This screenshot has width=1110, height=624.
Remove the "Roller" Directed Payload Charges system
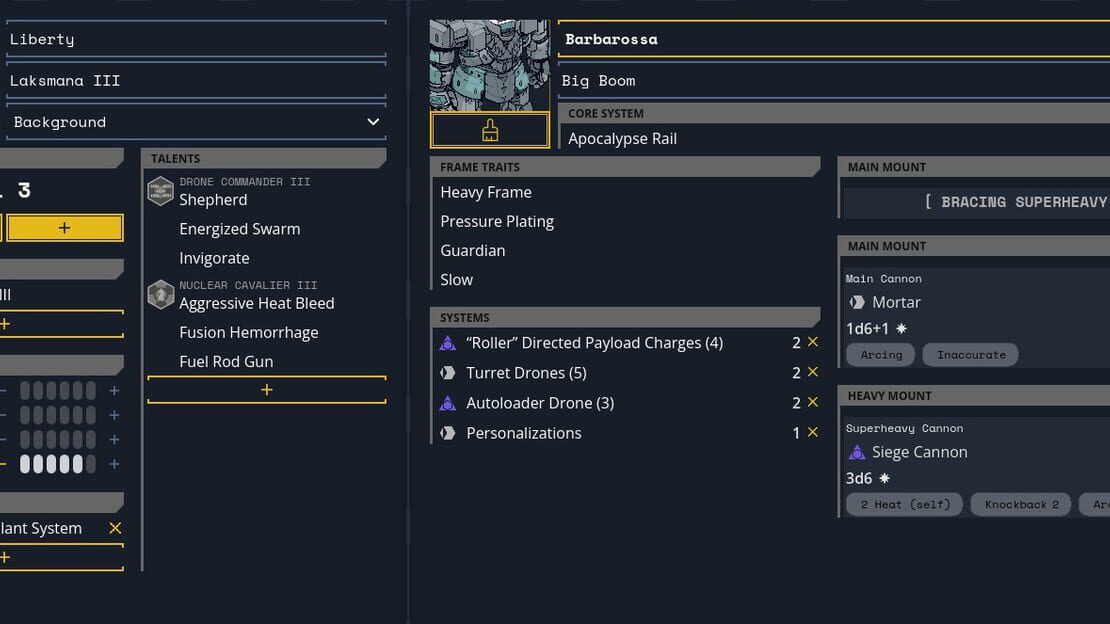pyautogui.click(x=813, y=342)
